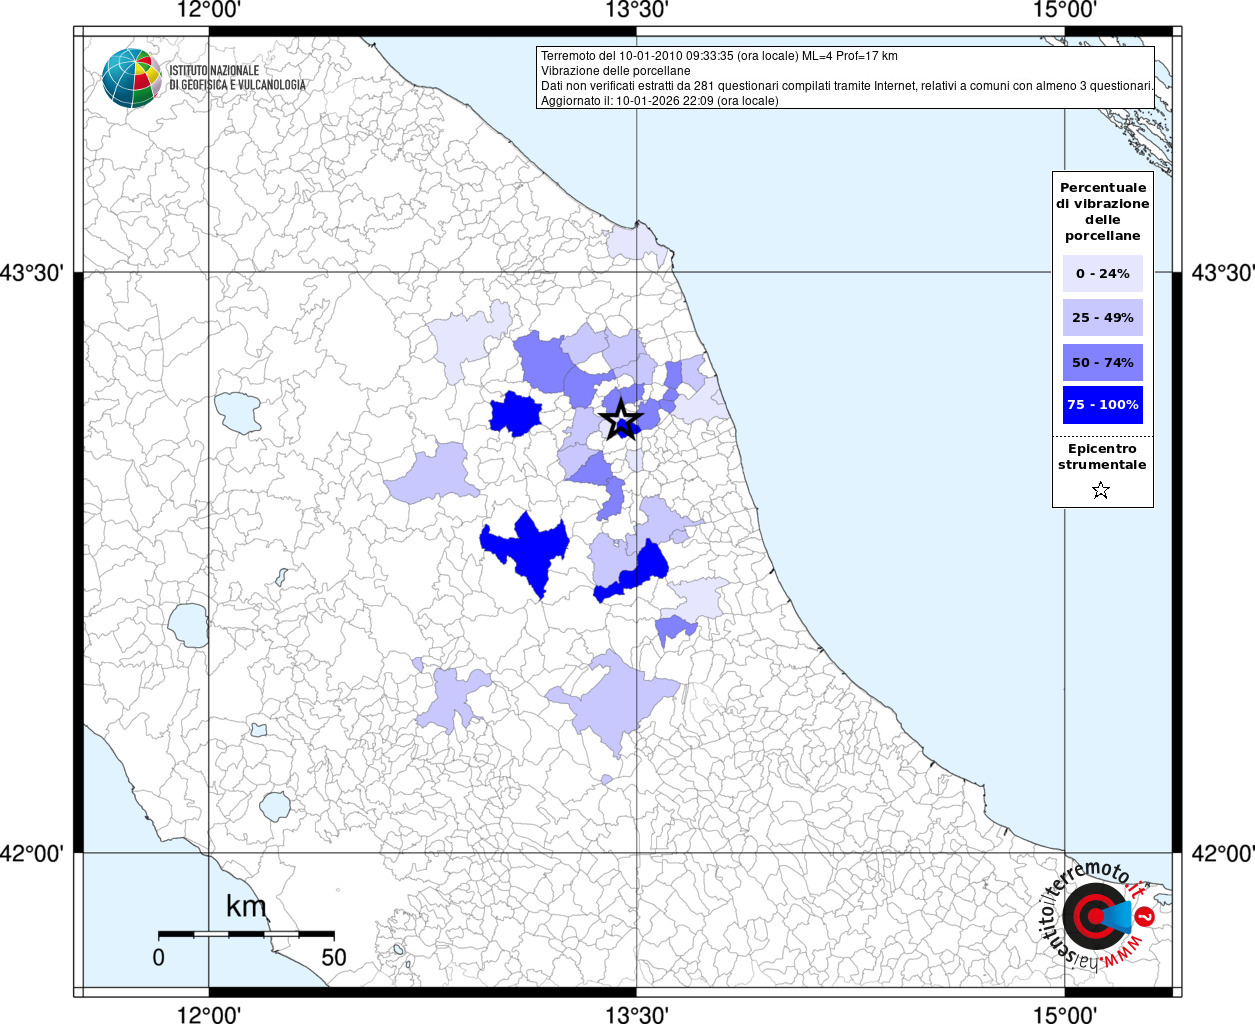Click the haisentitoilterremoto.it target logo

[1096, 916]
